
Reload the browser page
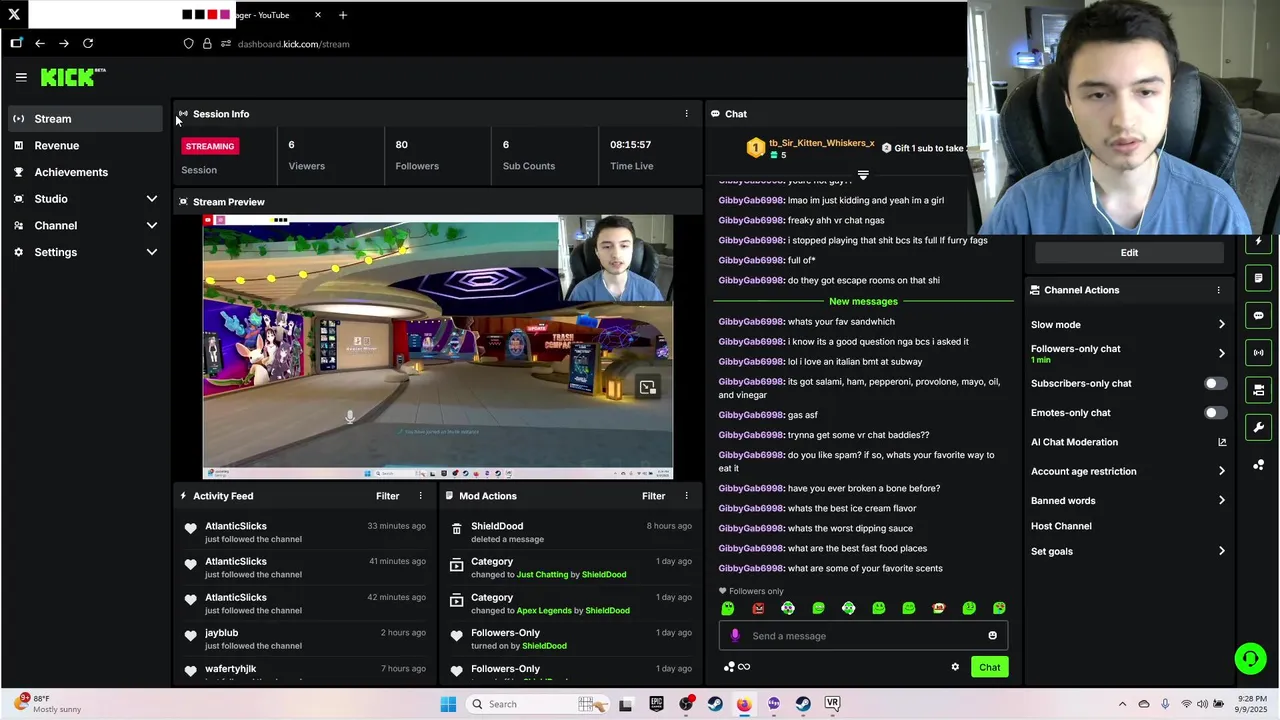[88, 43]
